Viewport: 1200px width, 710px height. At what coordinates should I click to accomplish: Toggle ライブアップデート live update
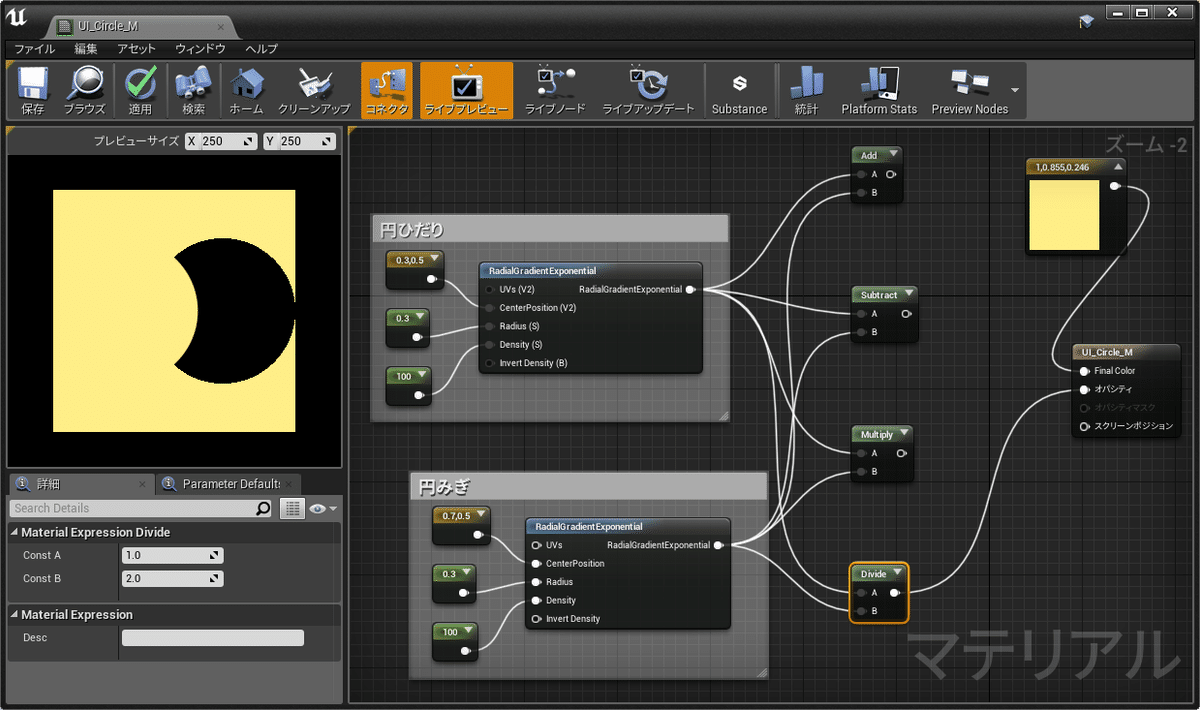click(x=648, y=91)
